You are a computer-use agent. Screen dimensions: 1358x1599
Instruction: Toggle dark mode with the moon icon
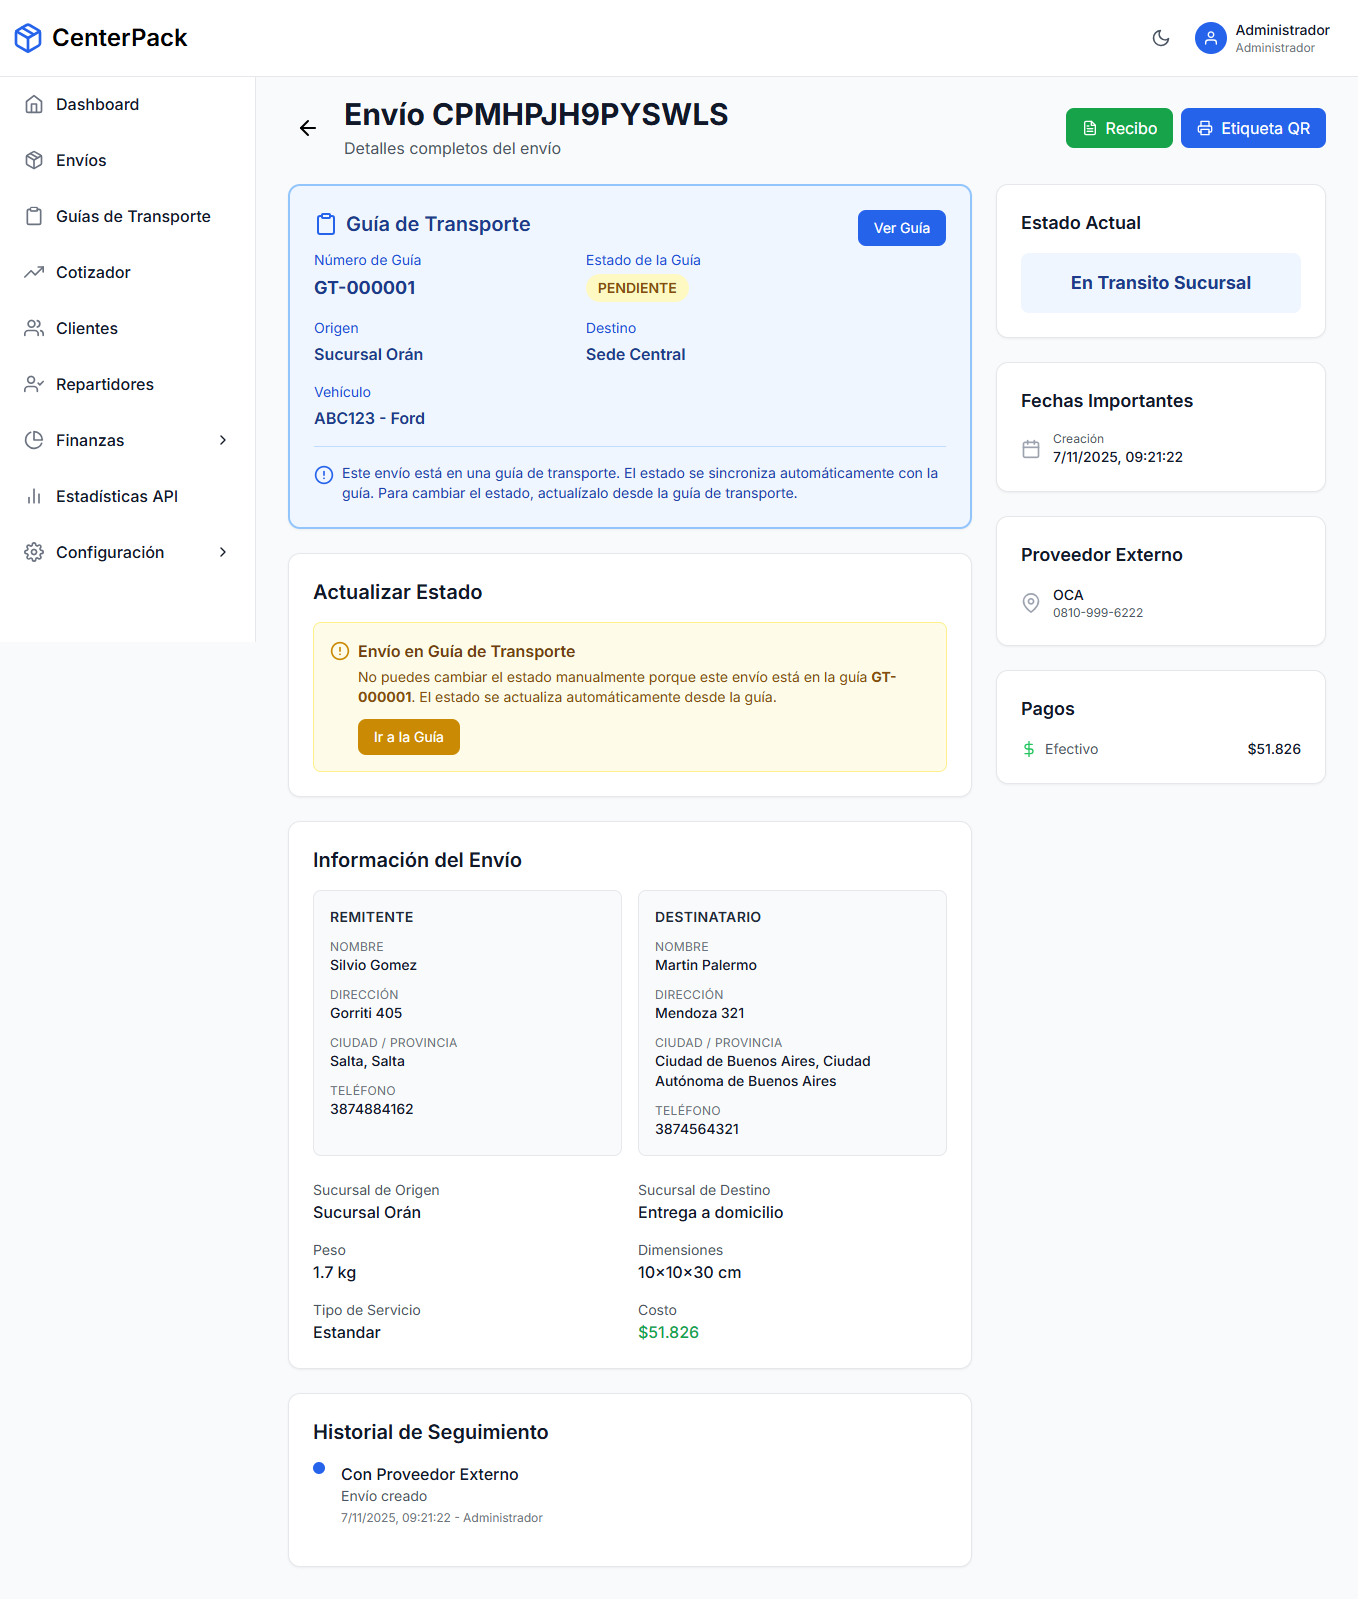(x=1160, y=38)
